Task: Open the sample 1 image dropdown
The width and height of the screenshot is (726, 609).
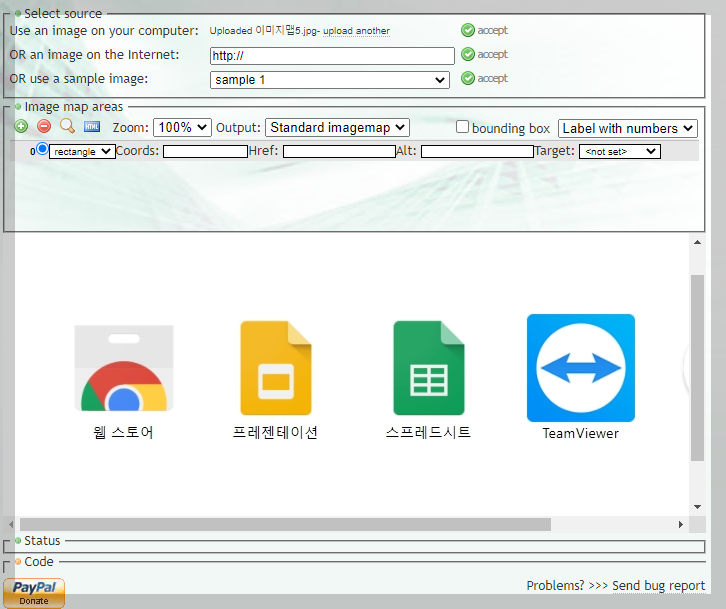Action: pyautogui.click(x=330, y=80)
